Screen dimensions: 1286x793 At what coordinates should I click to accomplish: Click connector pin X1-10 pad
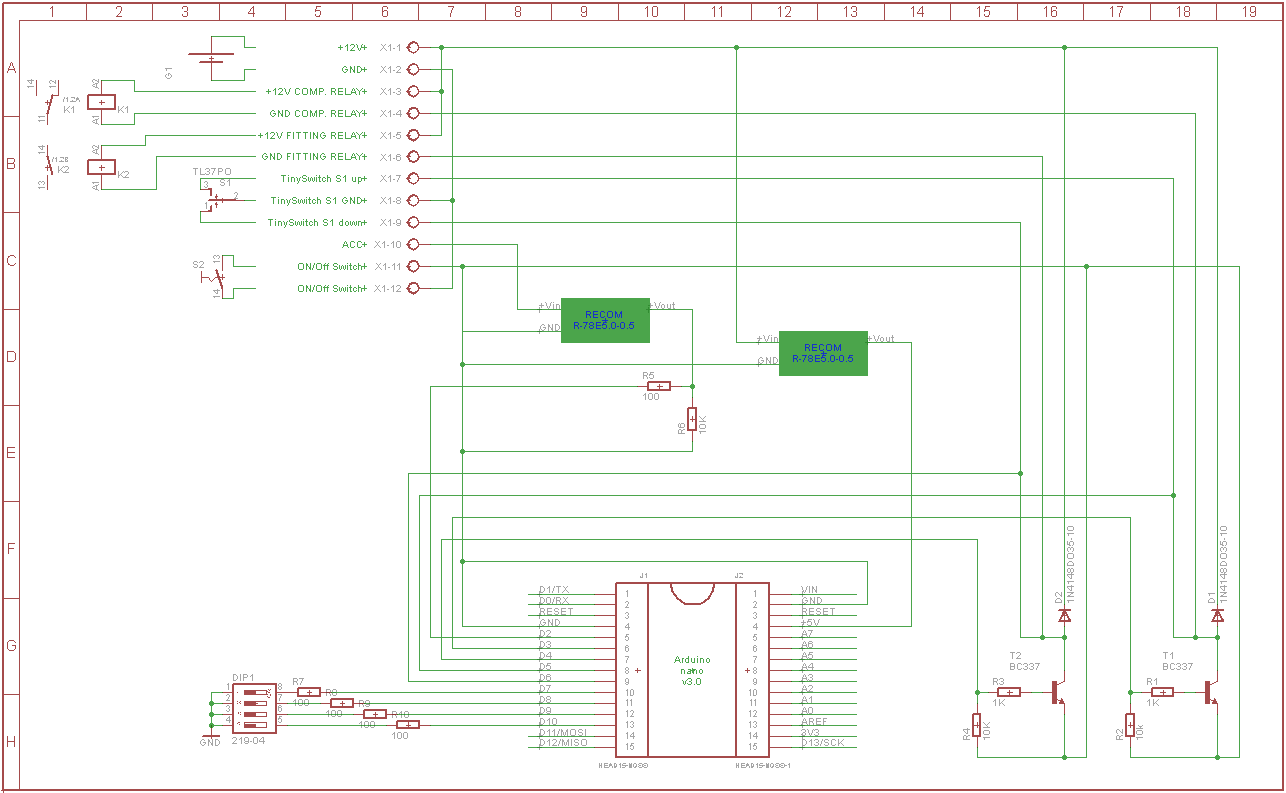(413, 244)
